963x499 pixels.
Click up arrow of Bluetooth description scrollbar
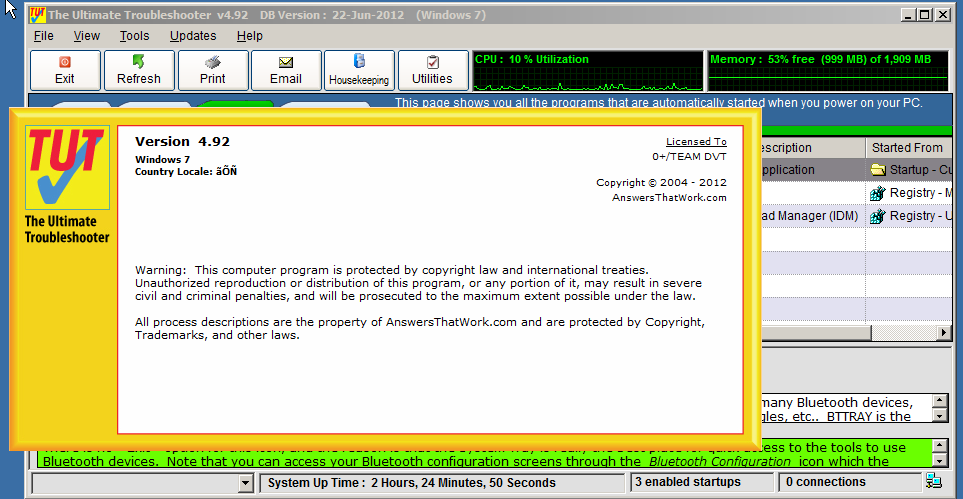click(940, 401)
